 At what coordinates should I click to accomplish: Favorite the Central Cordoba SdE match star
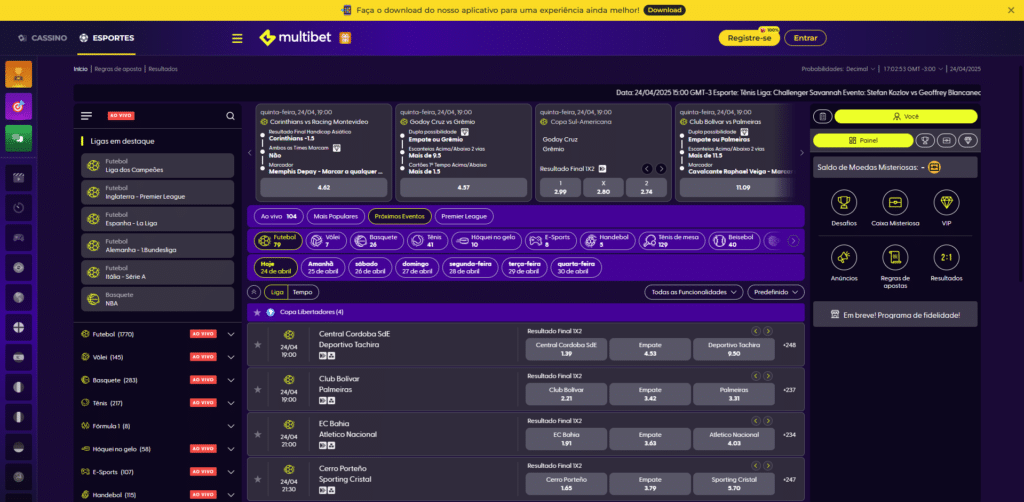point(257,345)
